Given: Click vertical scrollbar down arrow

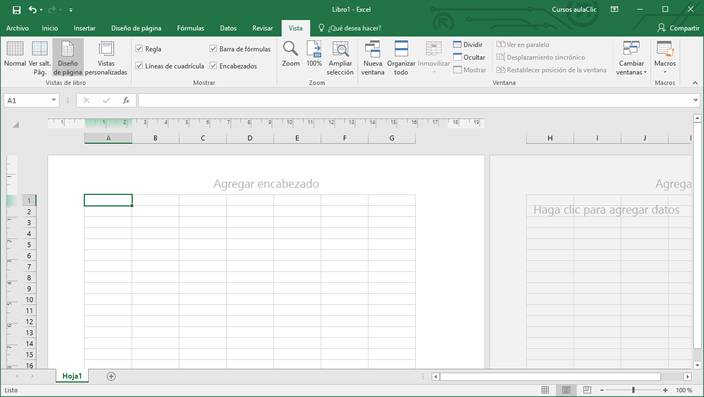Looking at the screenshot, I should (x=697, y=365).
